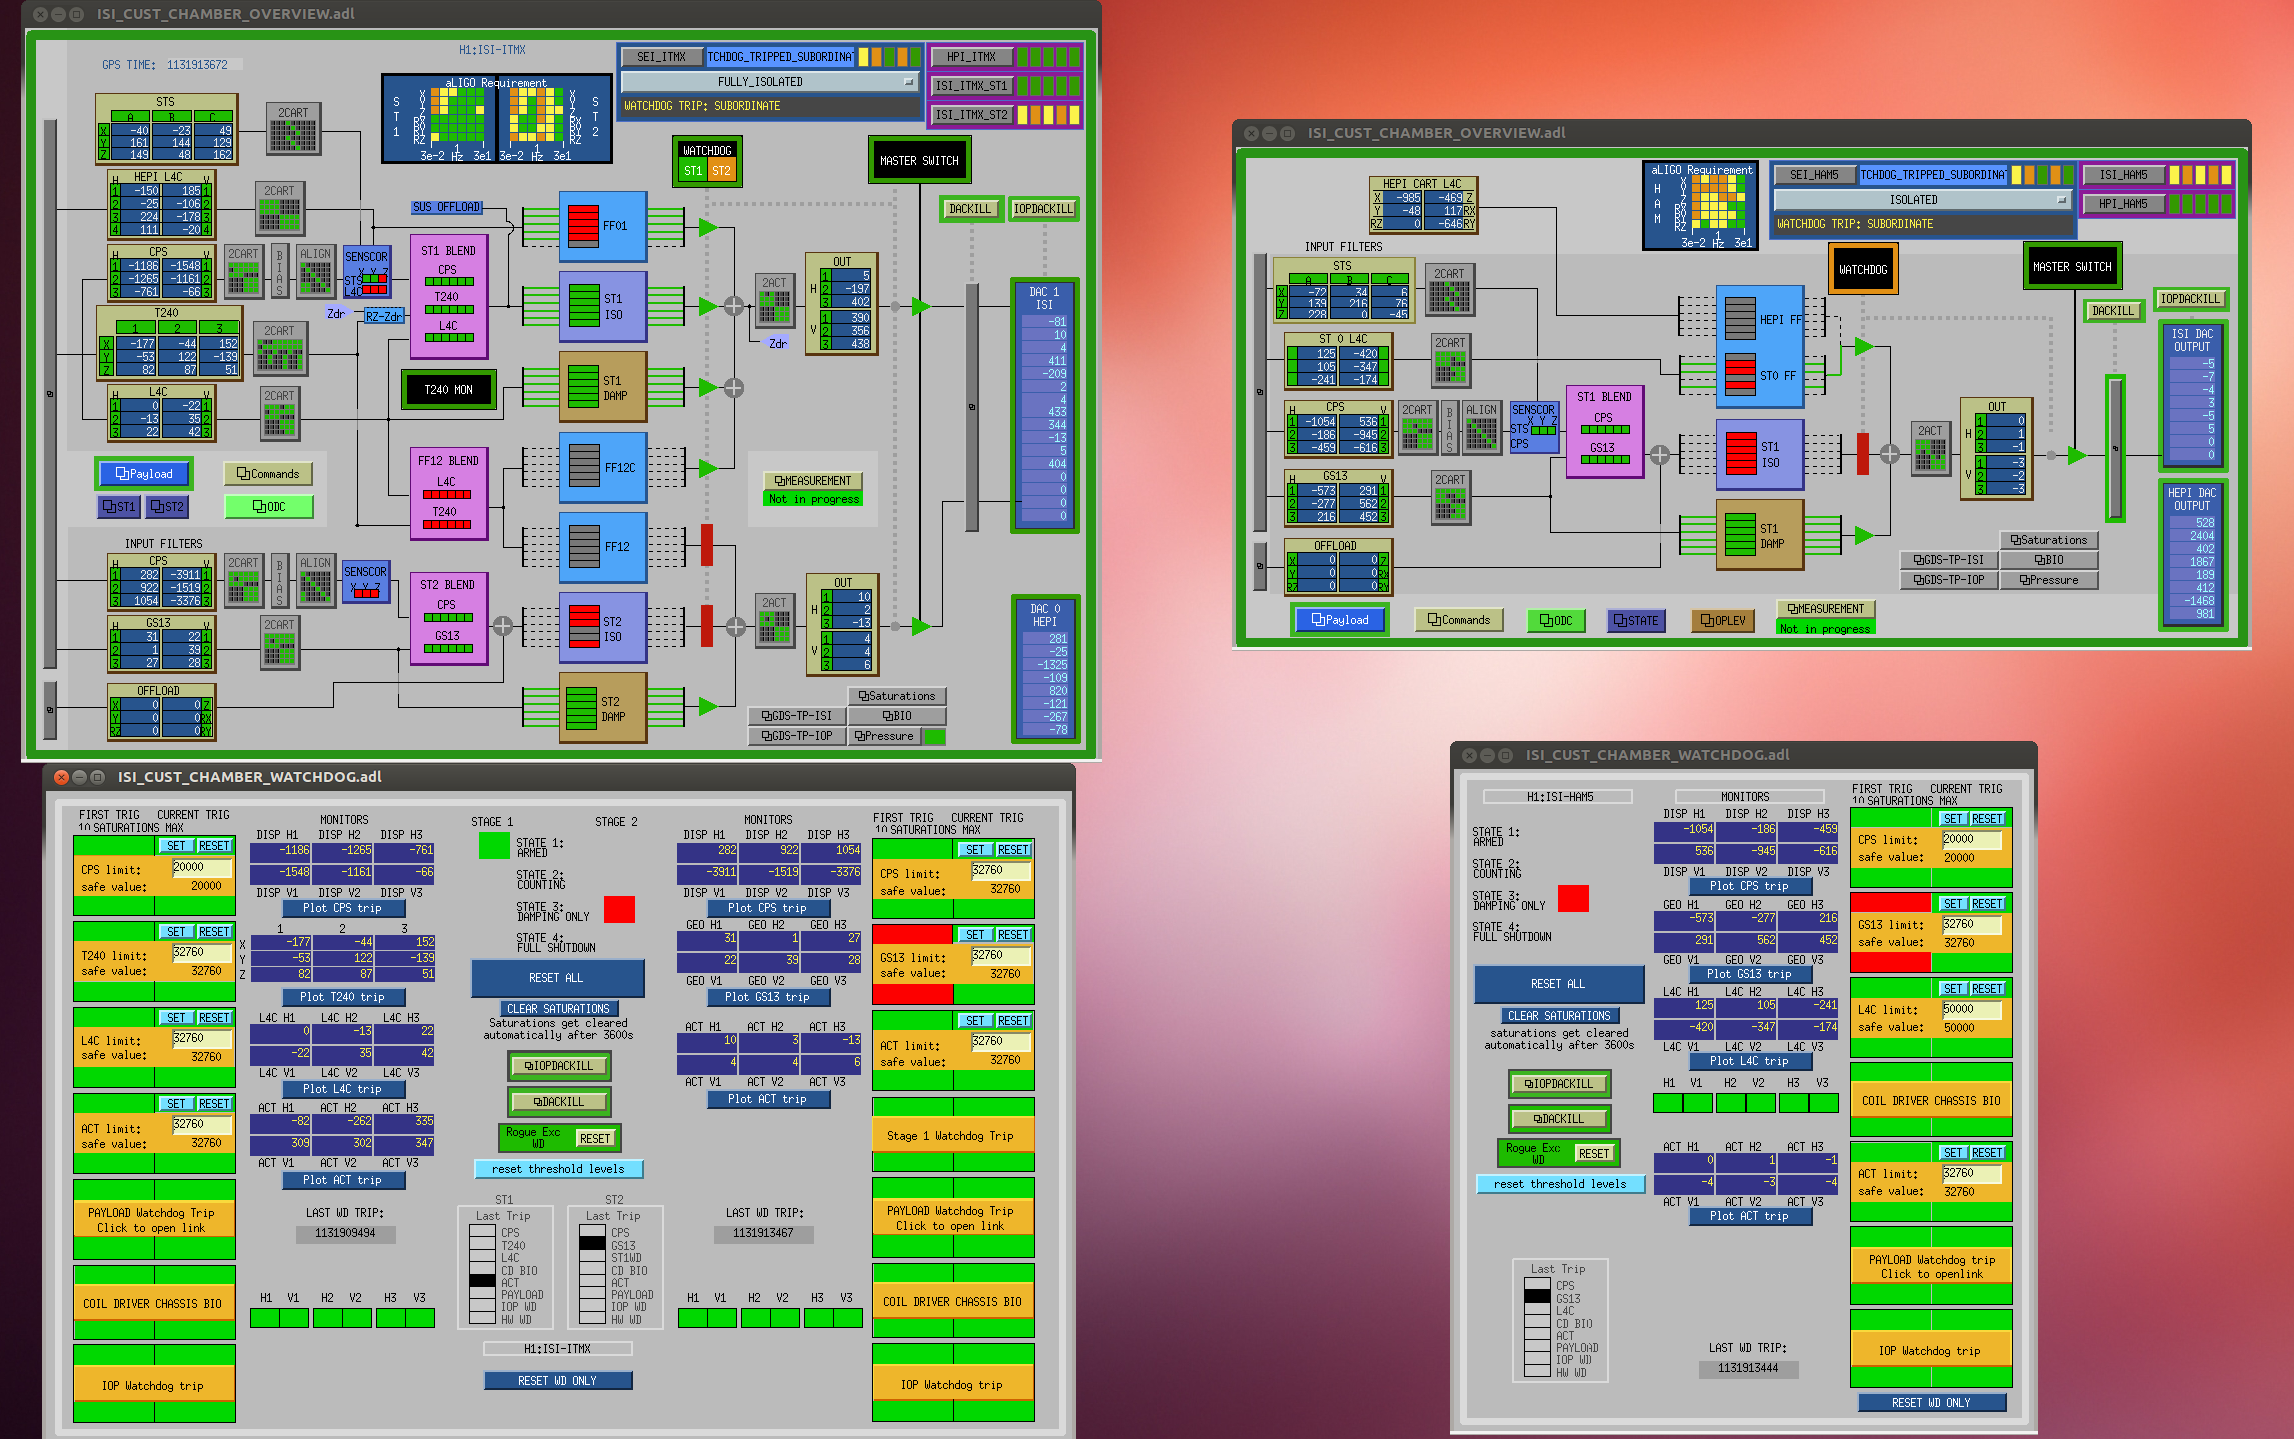Screen dimensions: 2294x1439
Task: Click the vertical slider at the left edge of ITMX overview
Action: 50,394
